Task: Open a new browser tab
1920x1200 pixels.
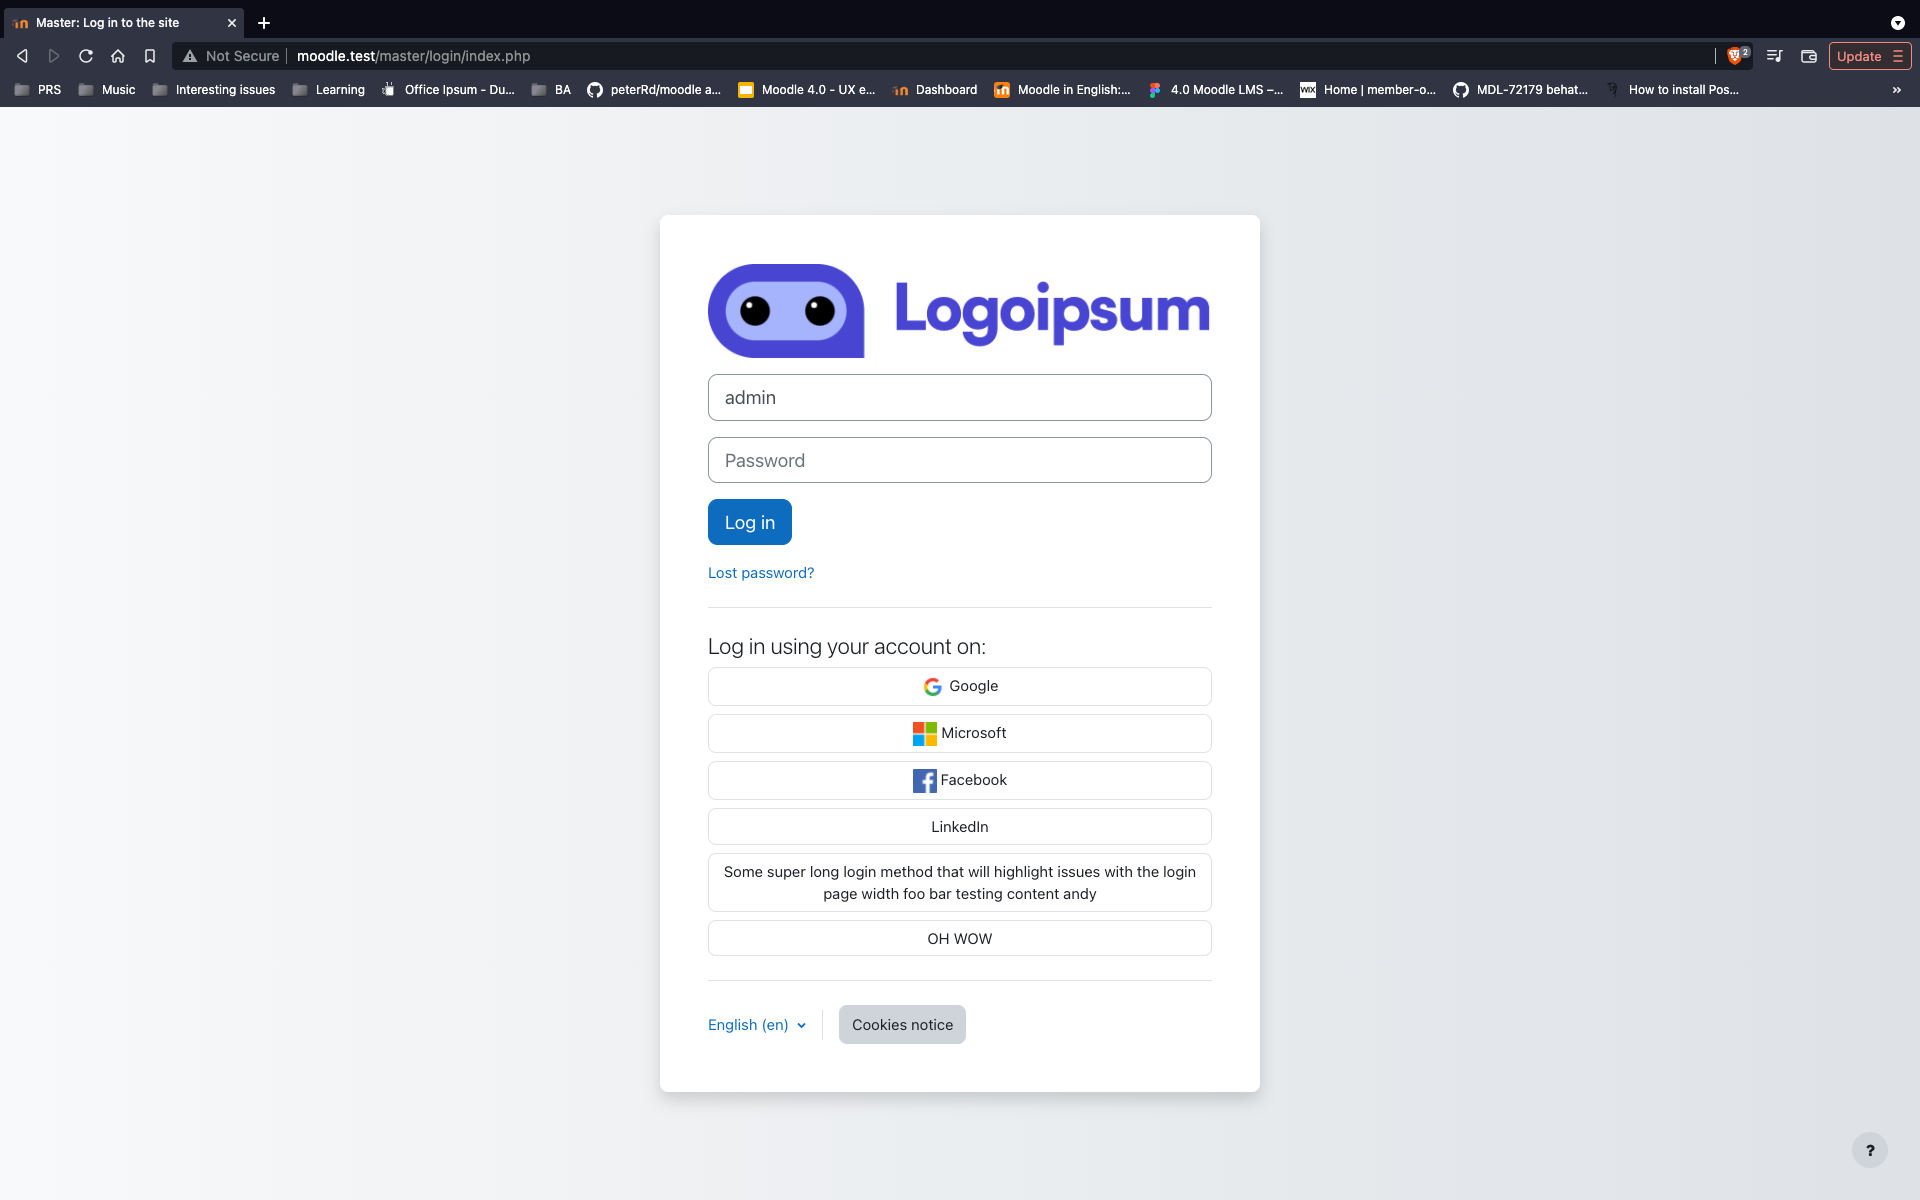Action: [264, 22]
